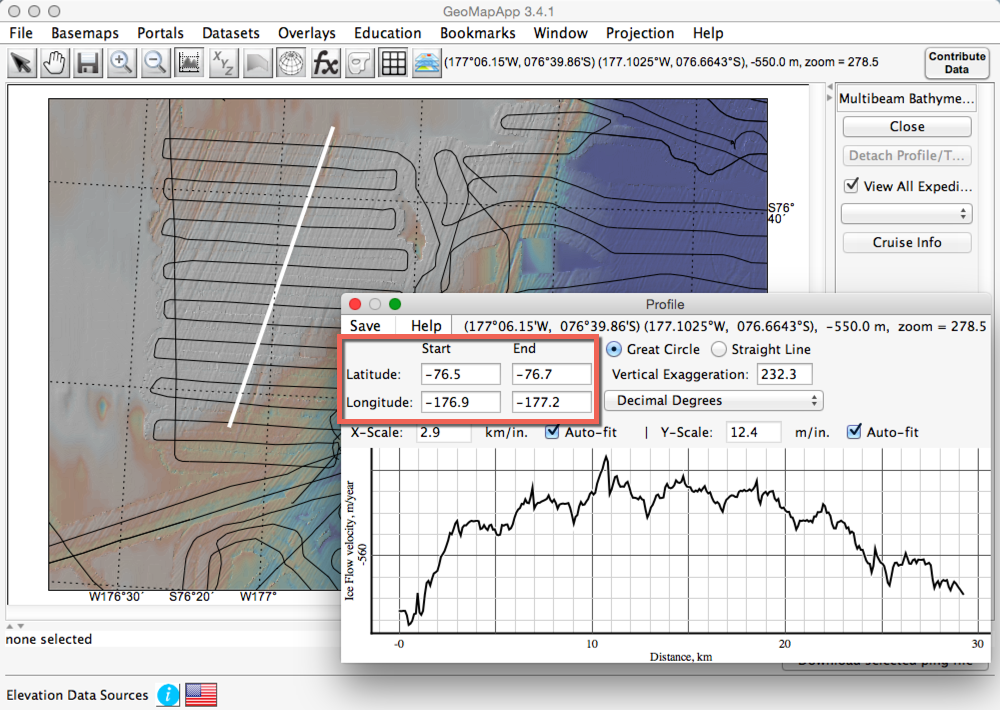This screenshot has width=1000, height=710.
Task: Uncheck the View All Expeditions checkbox
Action: (851, 186)
